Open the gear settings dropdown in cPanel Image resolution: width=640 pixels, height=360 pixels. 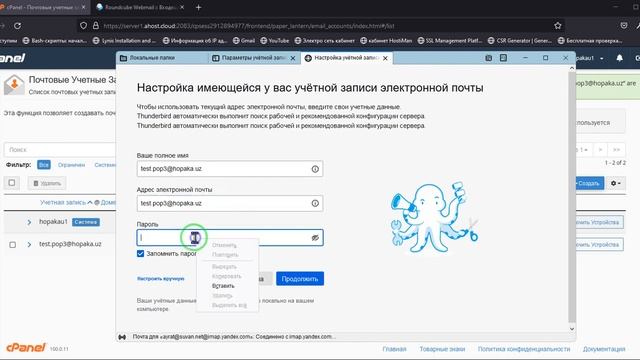pyautogui.click(x=616, y=183)
